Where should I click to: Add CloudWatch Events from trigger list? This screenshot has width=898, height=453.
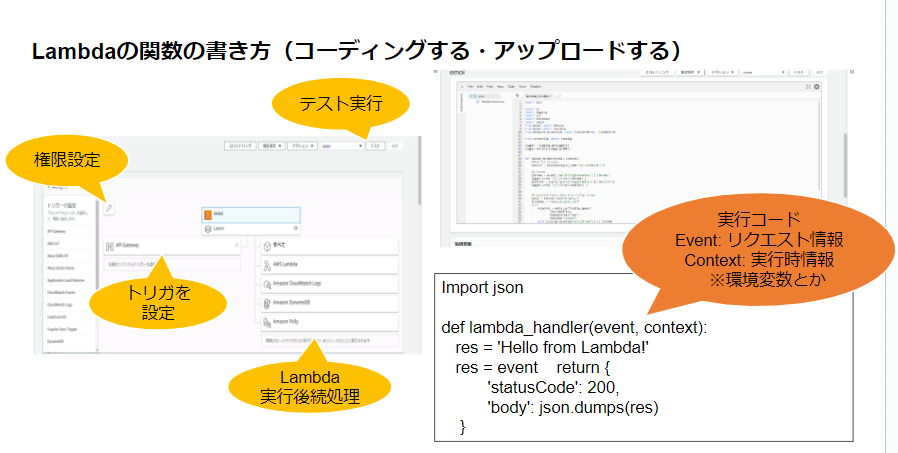coord(61,293)
